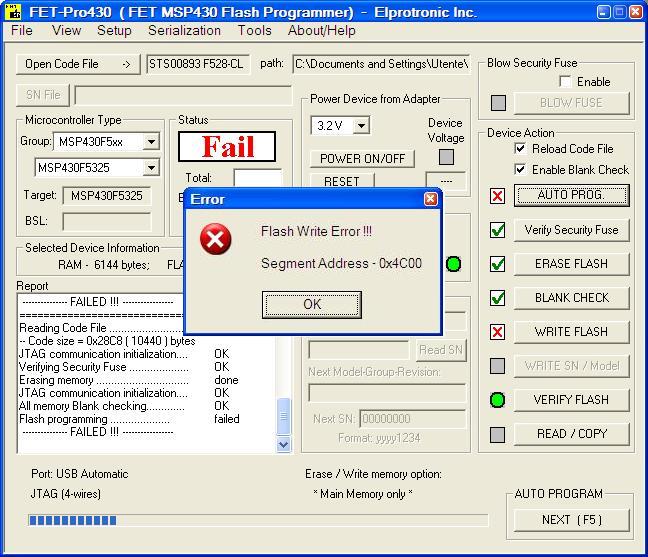Click 'Port: USB Automatic' status text
Image resolution: width=648 pixels, height=557 pixels.
click(80, 474)
